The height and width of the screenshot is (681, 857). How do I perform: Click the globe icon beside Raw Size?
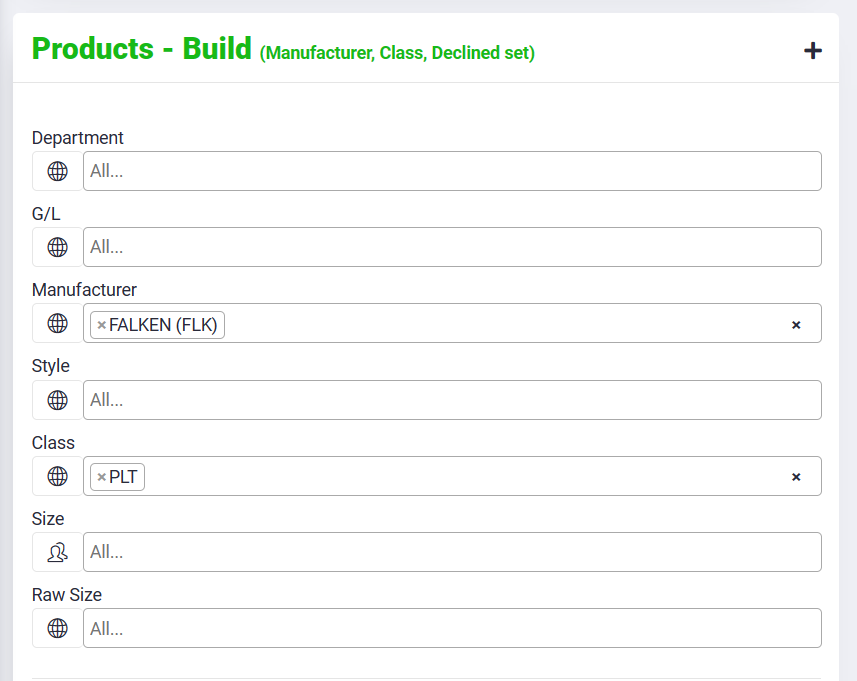point(58,628)
